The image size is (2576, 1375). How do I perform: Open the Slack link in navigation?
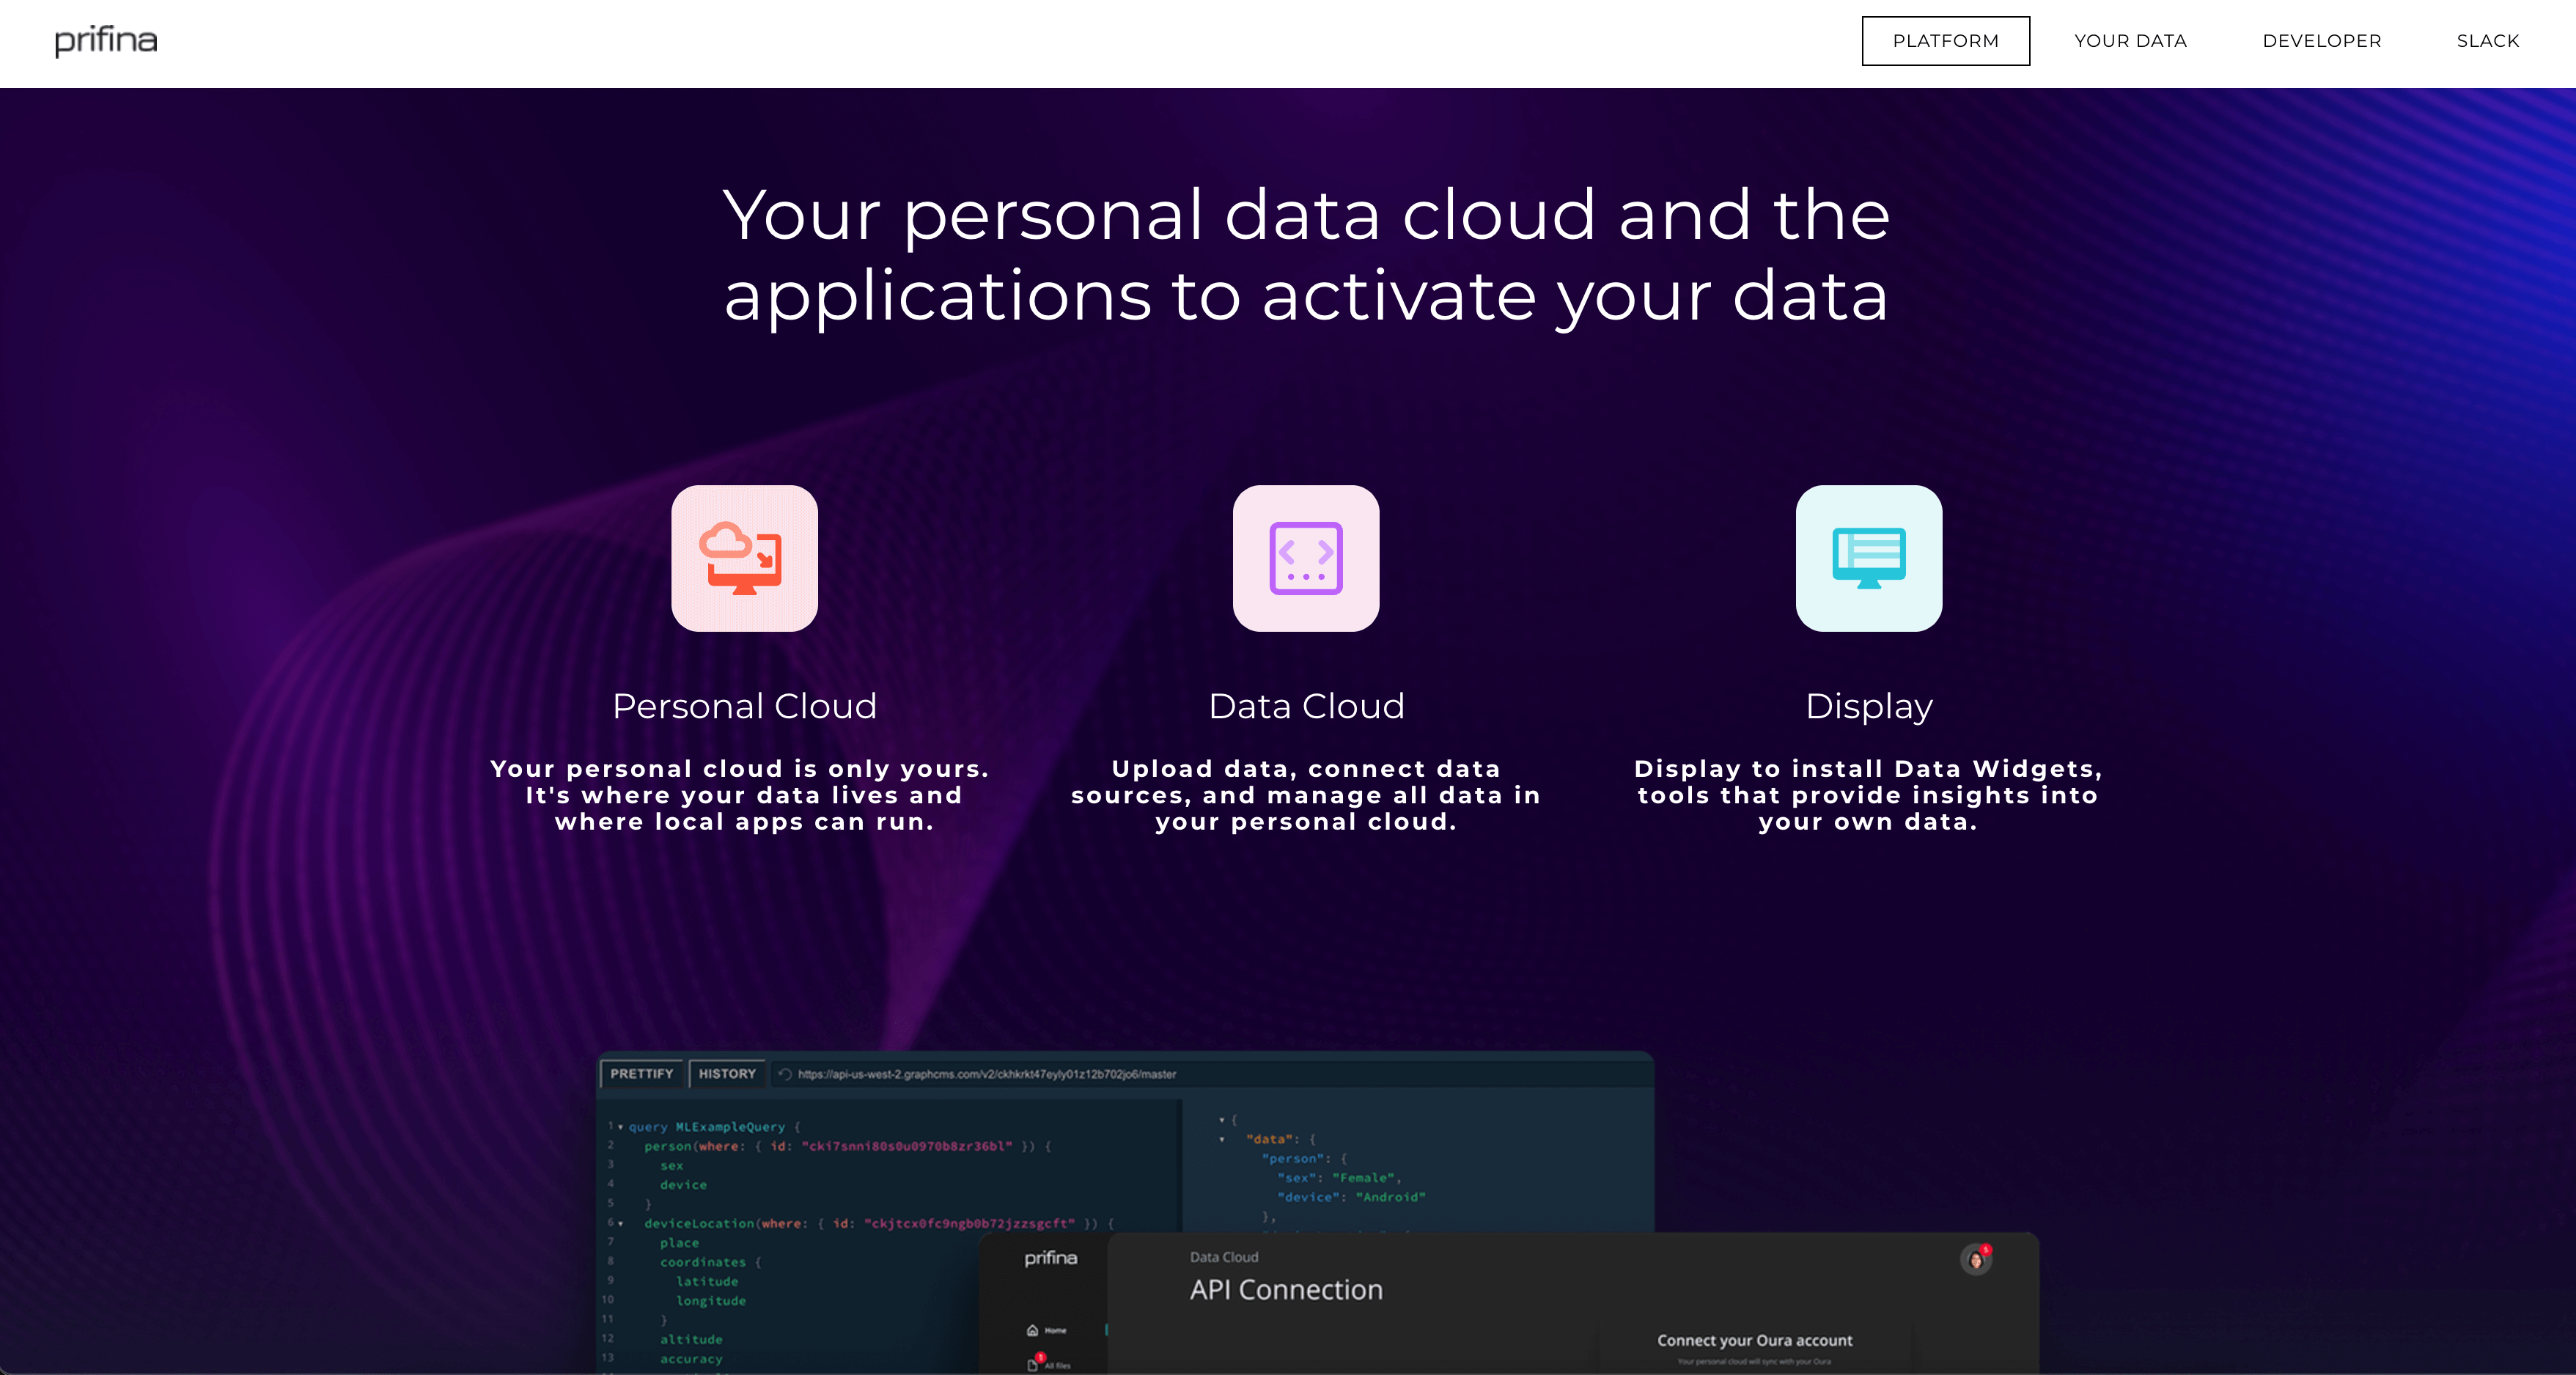coord(2487,41)
